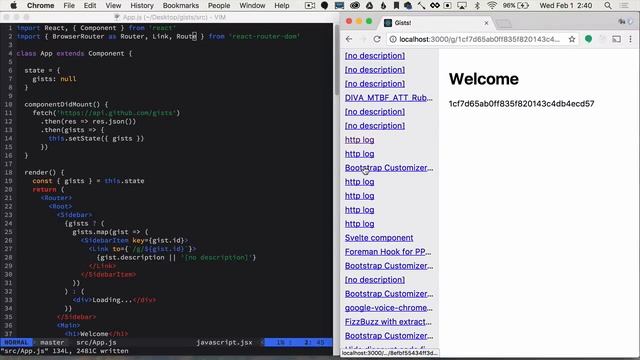Open Spotlight search
Screen dimensions: 640x360
coord(608,5)
